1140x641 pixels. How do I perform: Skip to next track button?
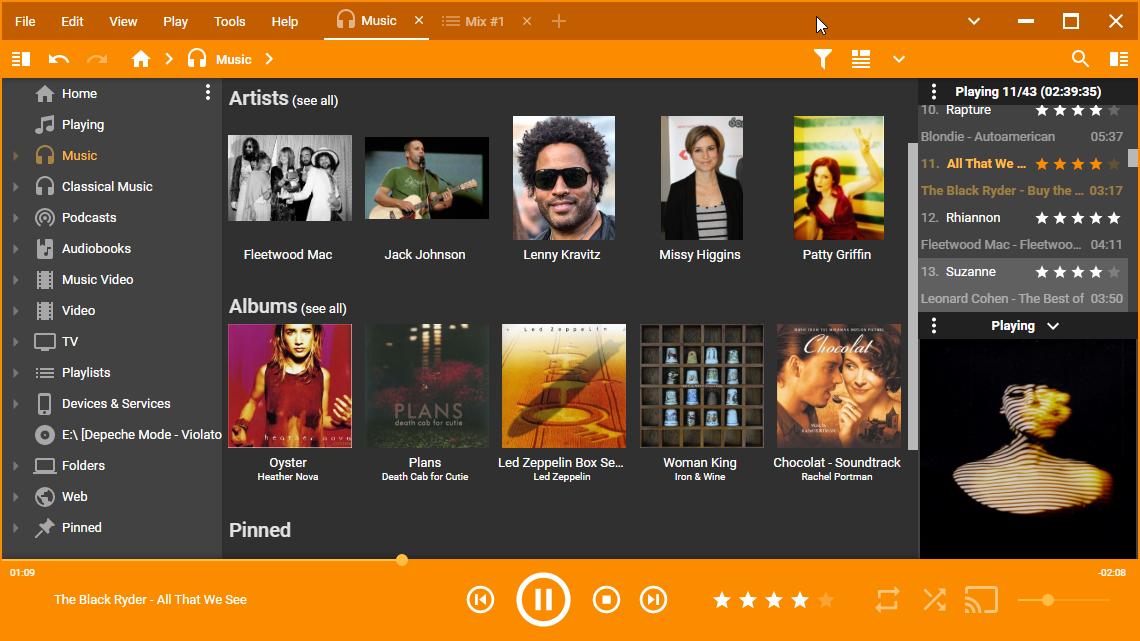[x=653, y=599]
